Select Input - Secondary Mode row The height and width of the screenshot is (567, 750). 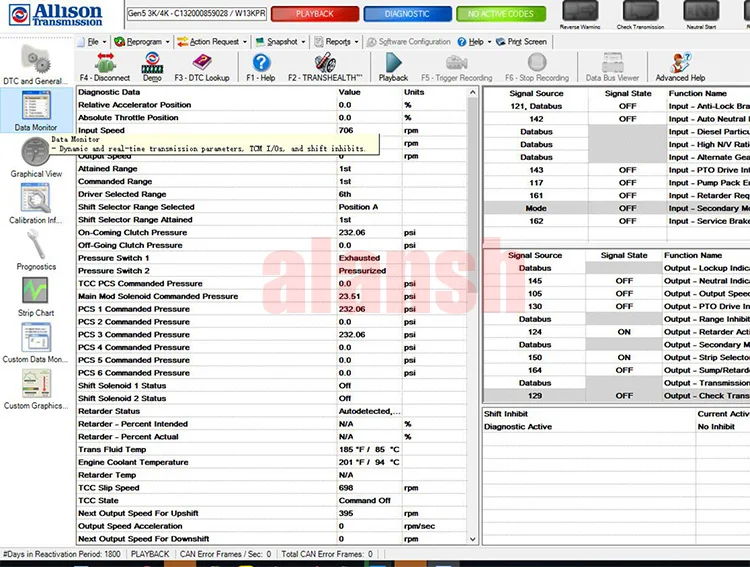click(617, 208)
